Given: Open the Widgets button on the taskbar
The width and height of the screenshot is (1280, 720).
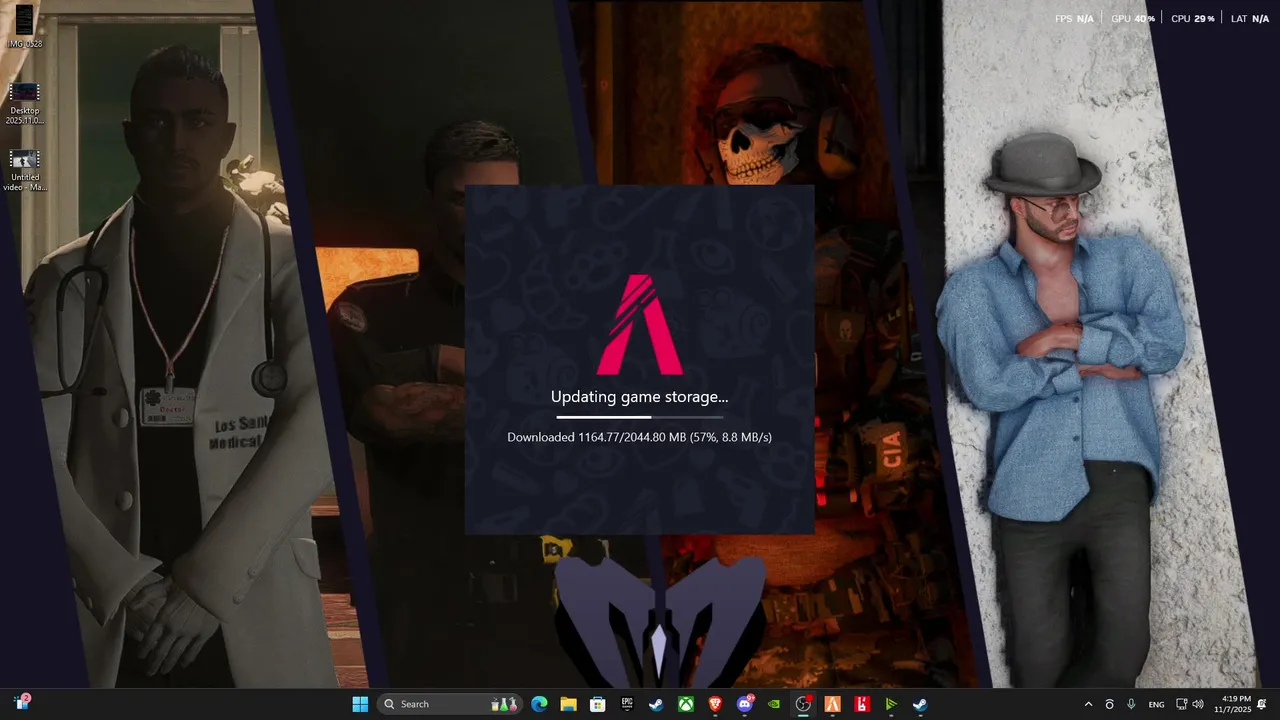Looking at the screenshot, I should pyautogui.click(x=21, y=703).
